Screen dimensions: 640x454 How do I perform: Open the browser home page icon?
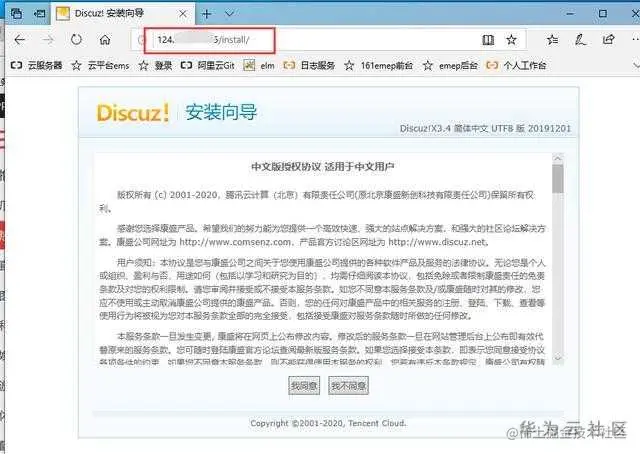pos(105,40)
